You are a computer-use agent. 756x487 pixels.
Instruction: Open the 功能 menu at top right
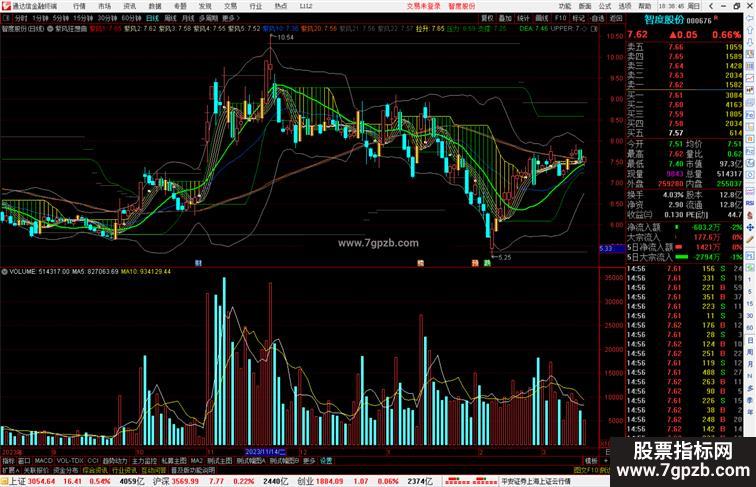coord(565,6)
